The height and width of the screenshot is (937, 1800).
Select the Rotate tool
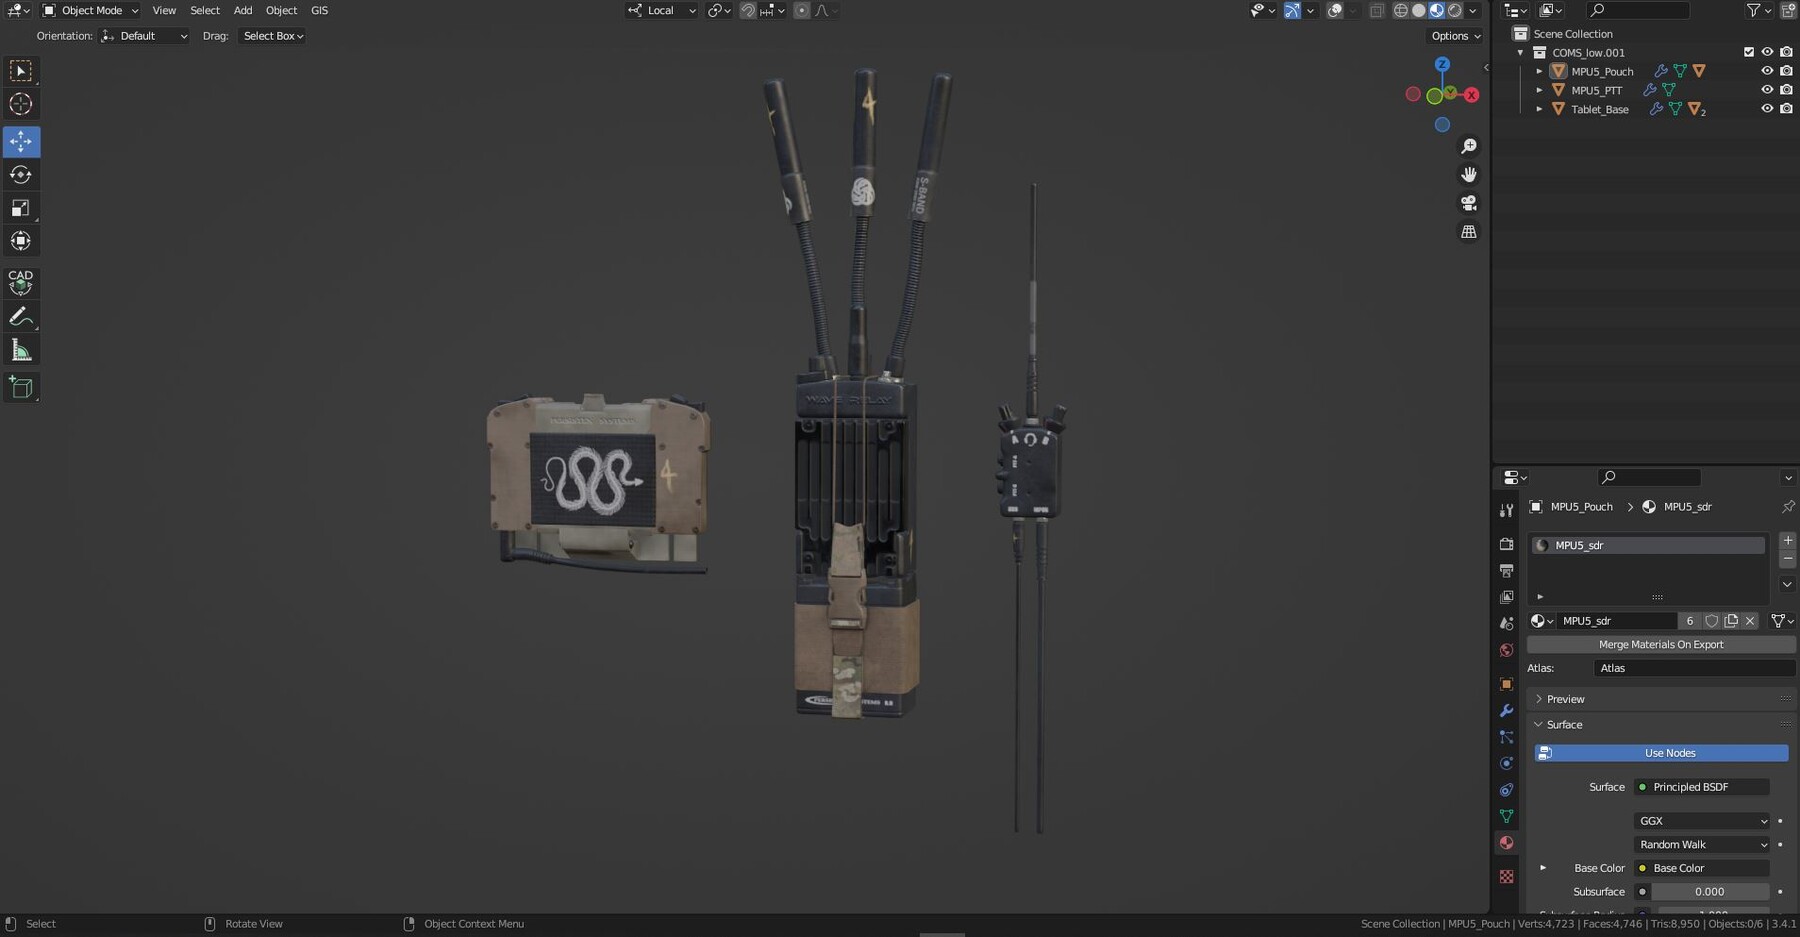tap(20, 174)
